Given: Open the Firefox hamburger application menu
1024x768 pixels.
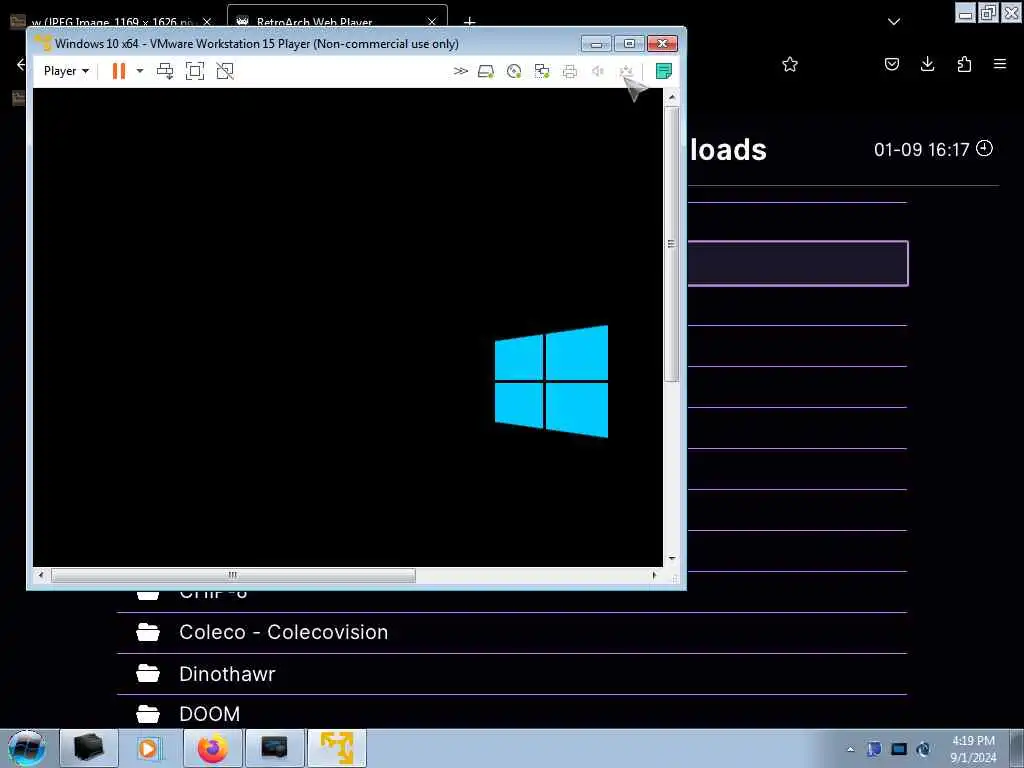Looking at the screenshot, I should (1000, 64).
